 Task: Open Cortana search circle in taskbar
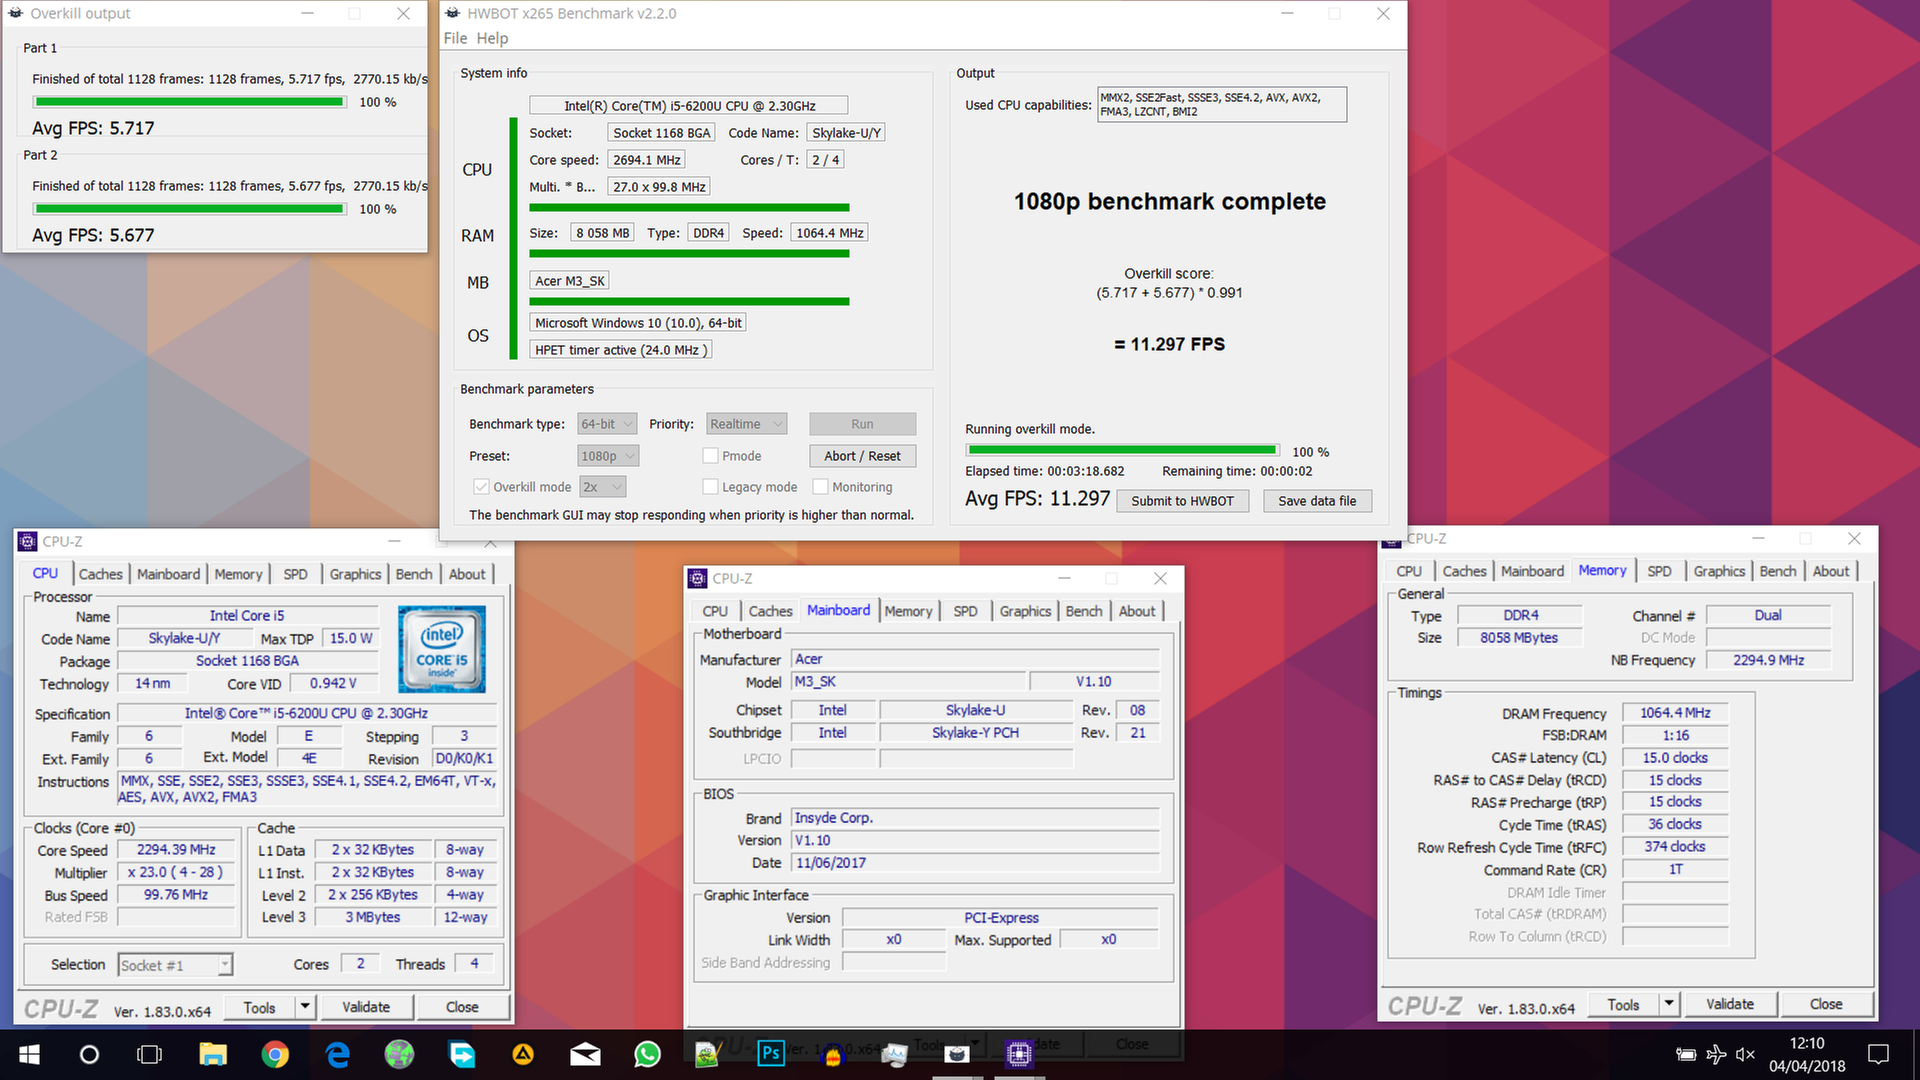click(x=89, y=1054)
